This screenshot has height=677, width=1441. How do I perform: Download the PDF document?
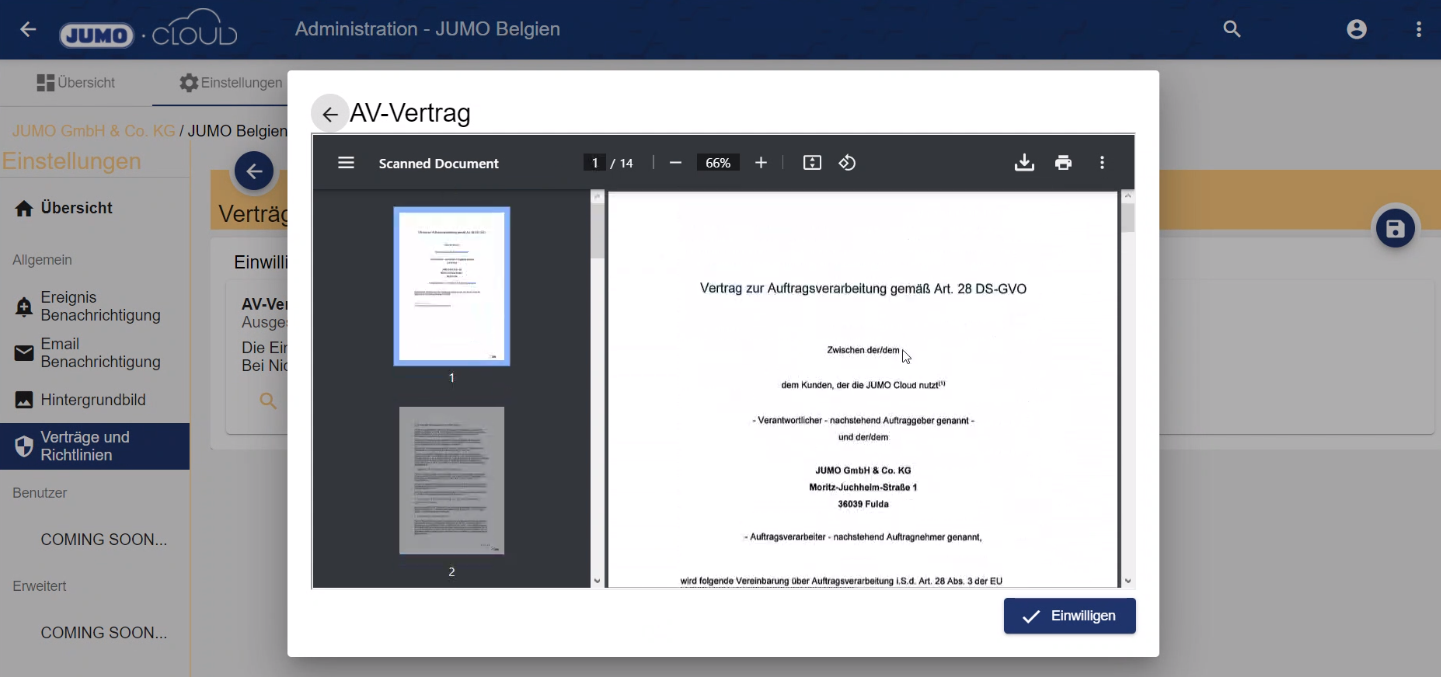point(1024,163)
